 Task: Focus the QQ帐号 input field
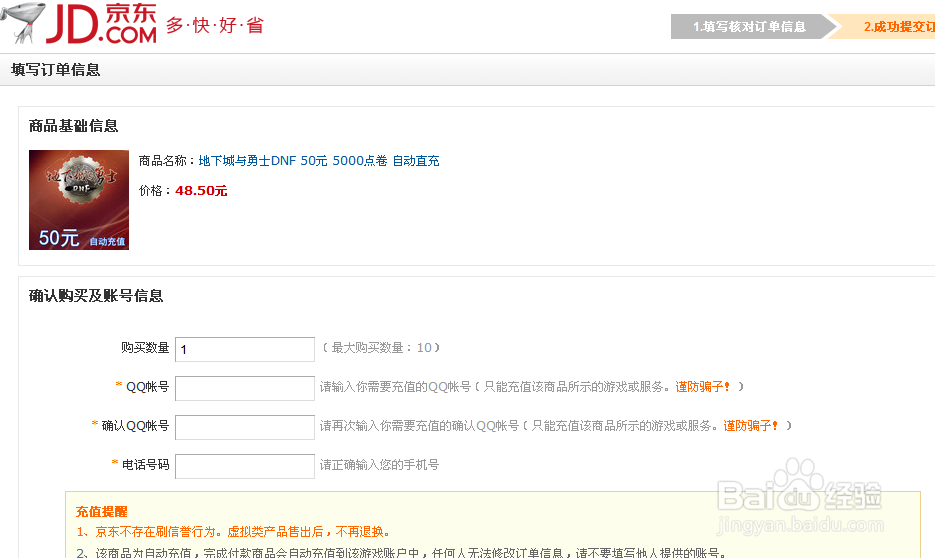[x=244, y=388]
